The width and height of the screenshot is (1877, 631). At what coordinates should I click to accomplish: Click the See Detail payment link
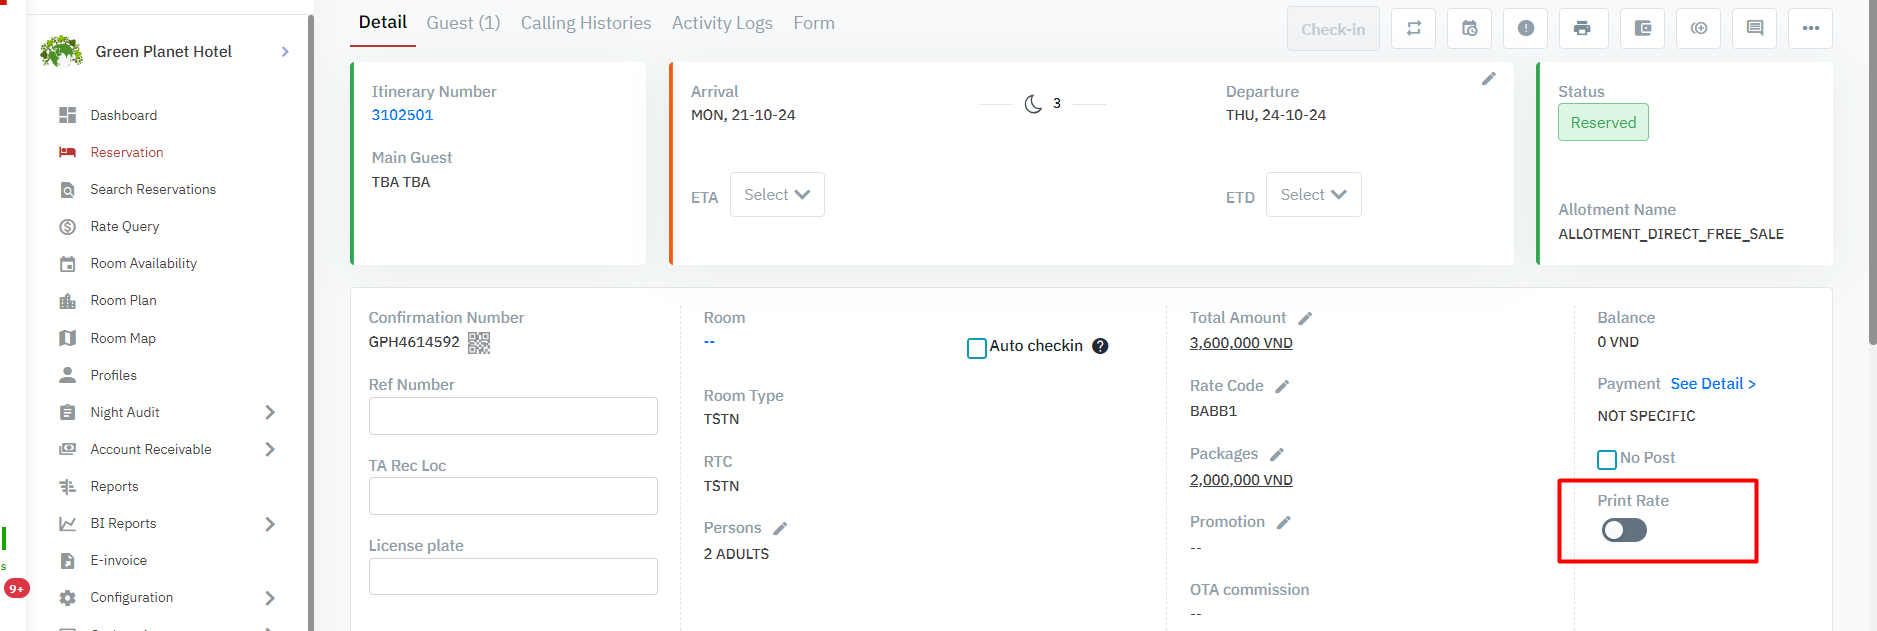pyautogui.click(x=1712, y=384)
